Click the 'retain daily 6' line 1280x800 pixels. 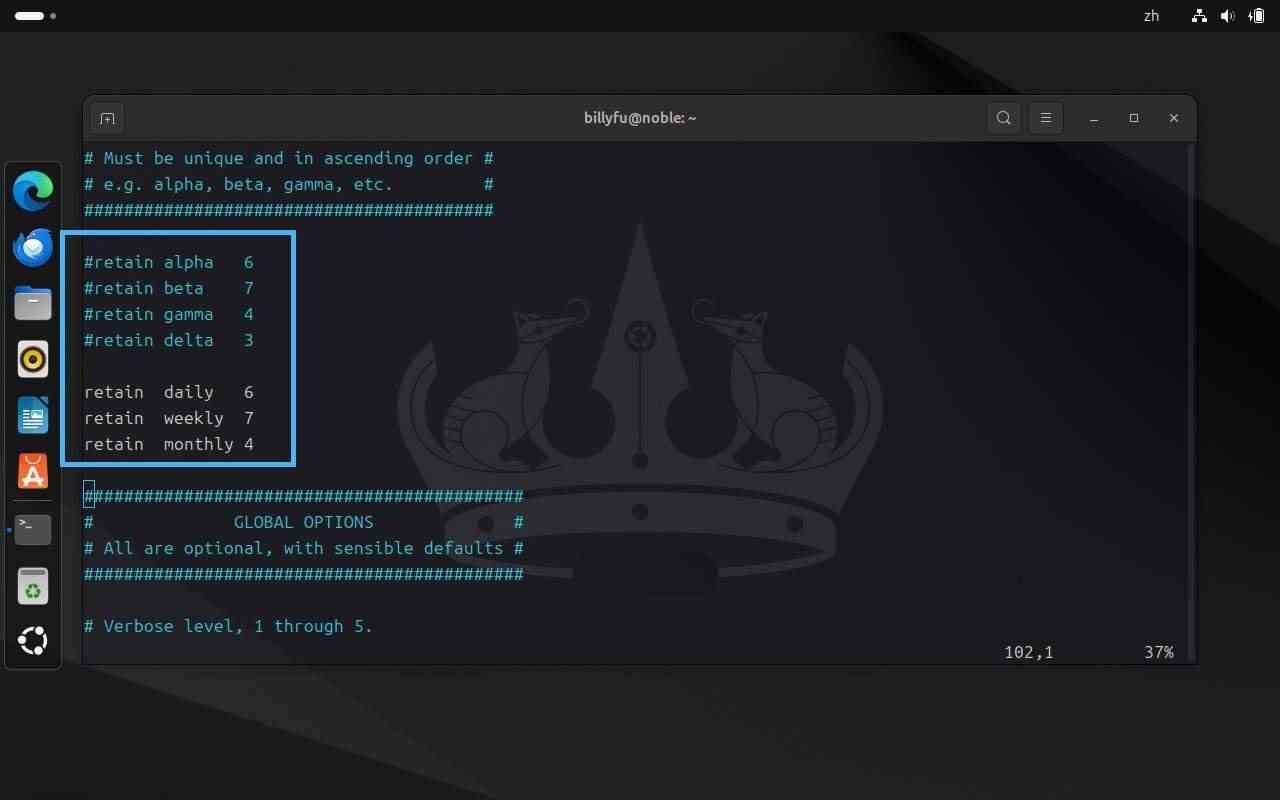(x=169, y=392)
